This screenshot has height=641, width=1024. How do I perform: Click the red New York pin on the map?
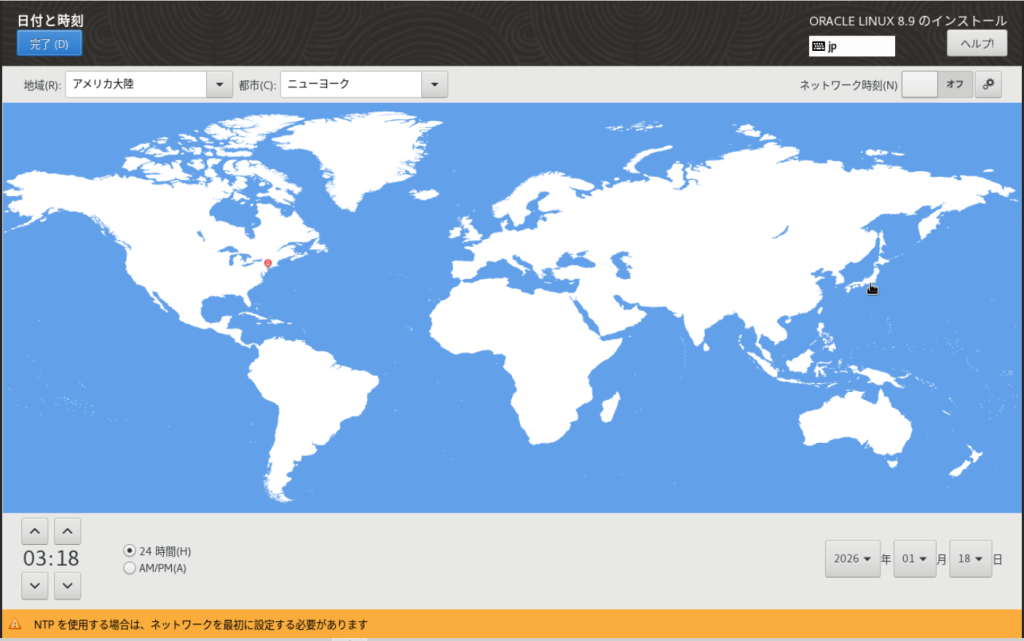click(x=268, y=261)
